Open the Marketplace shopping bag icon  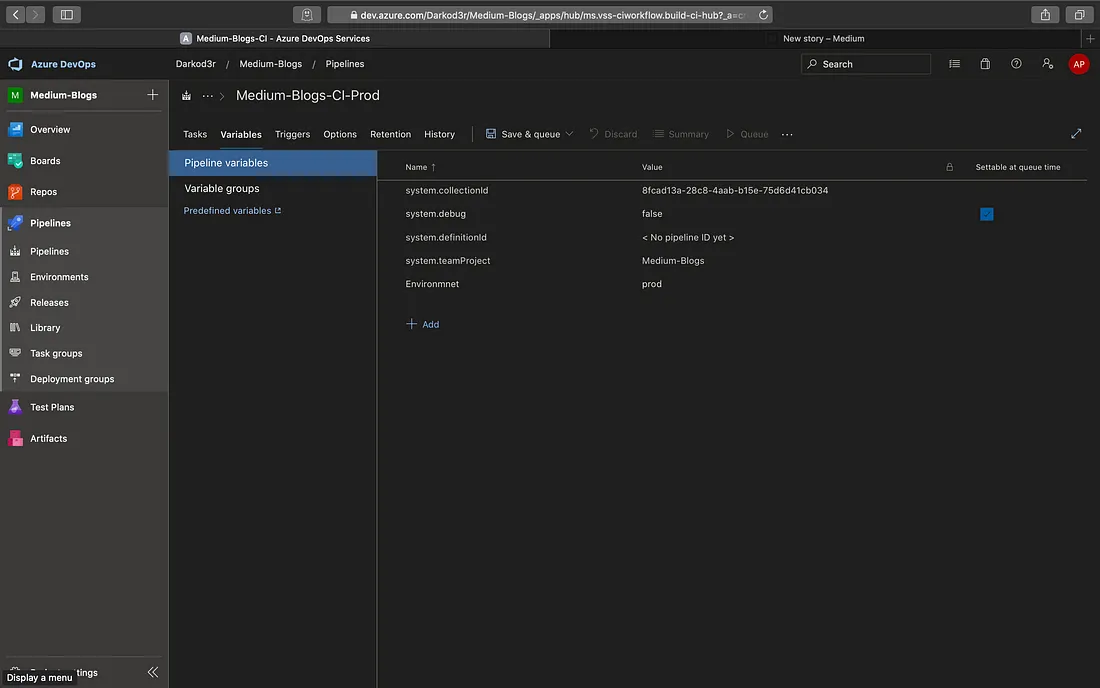(985, 64)
